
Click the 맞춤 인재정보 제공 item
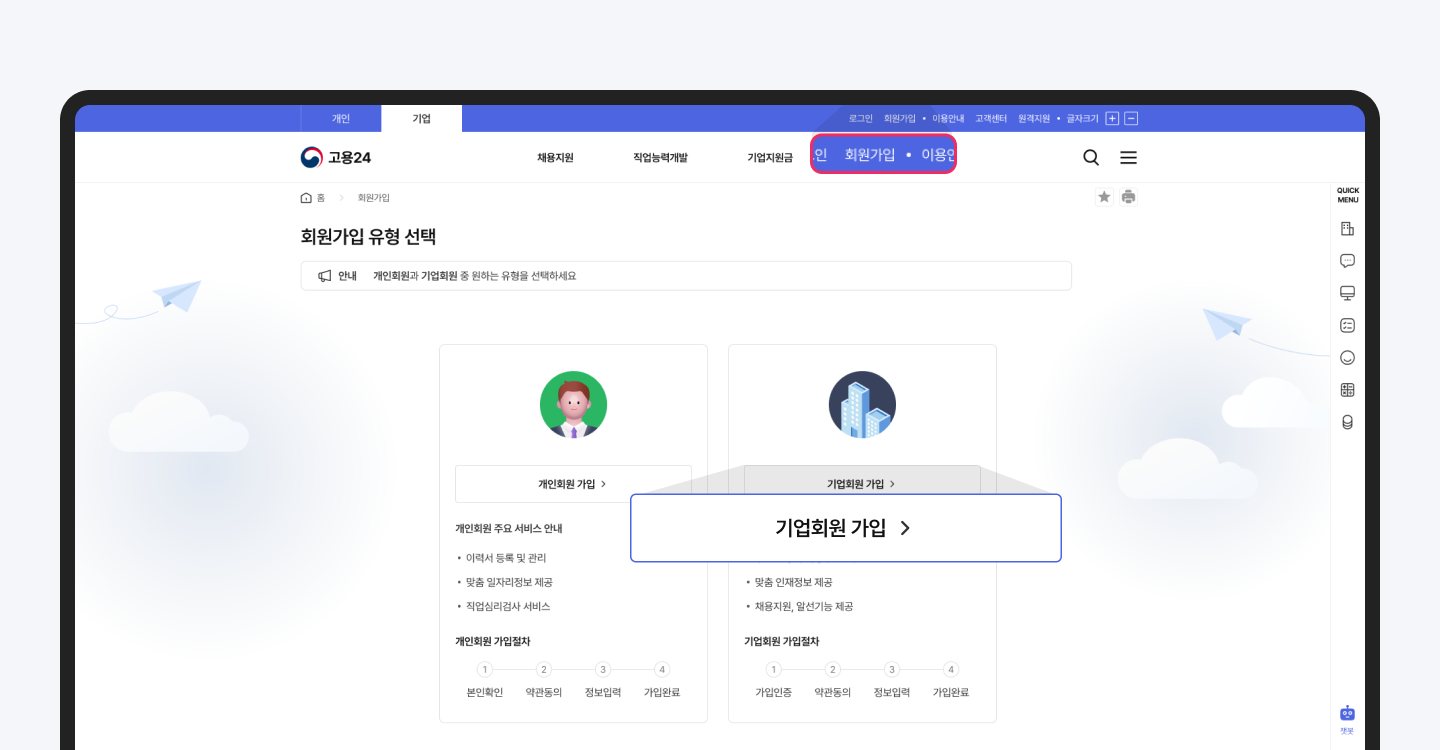(x=793, y=582)
